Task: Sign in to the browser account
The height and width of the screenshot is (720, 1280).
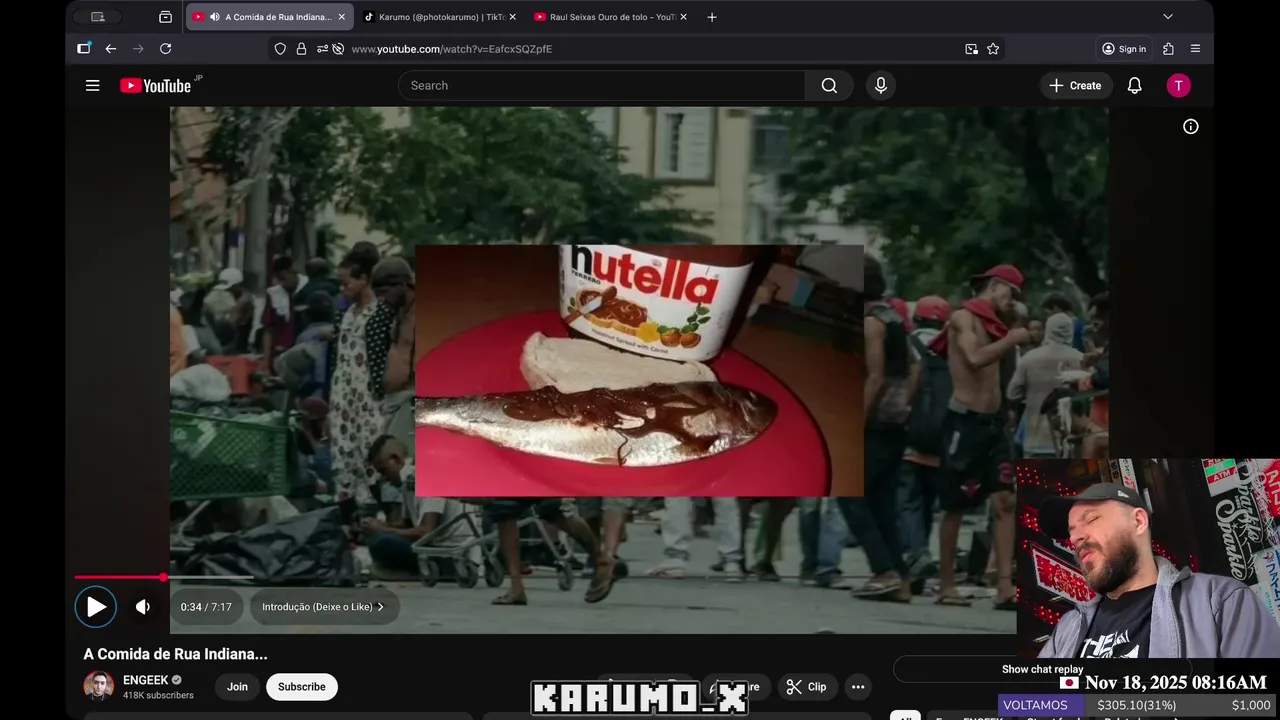Action: (x=1124, y=49)
